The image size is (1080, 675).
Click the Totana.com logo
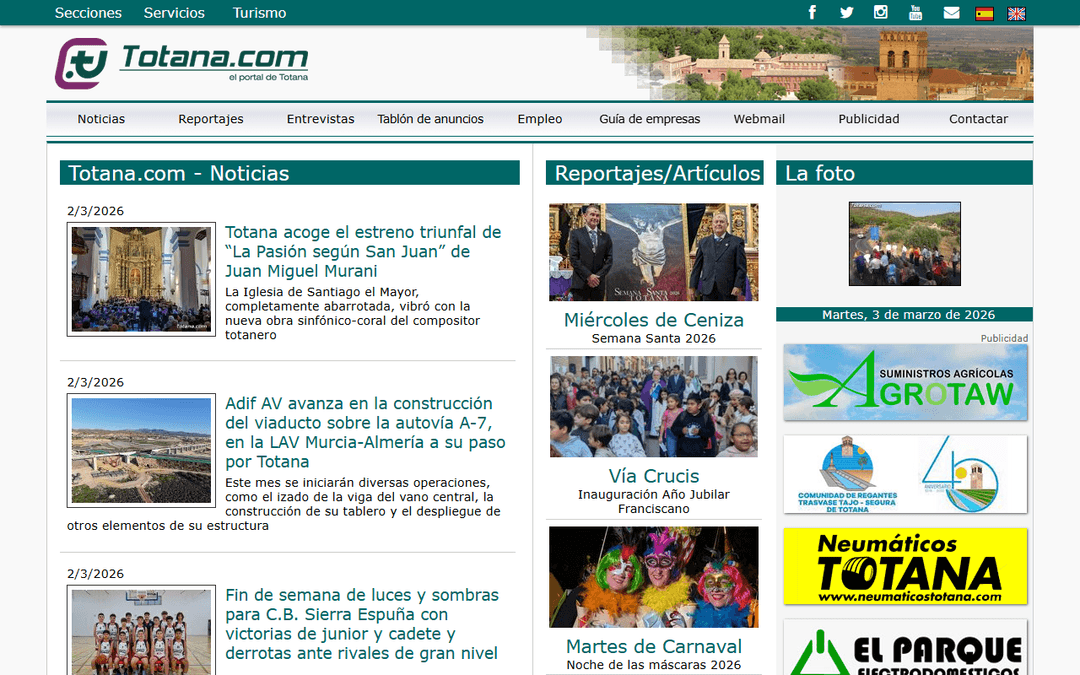[182, 63]
